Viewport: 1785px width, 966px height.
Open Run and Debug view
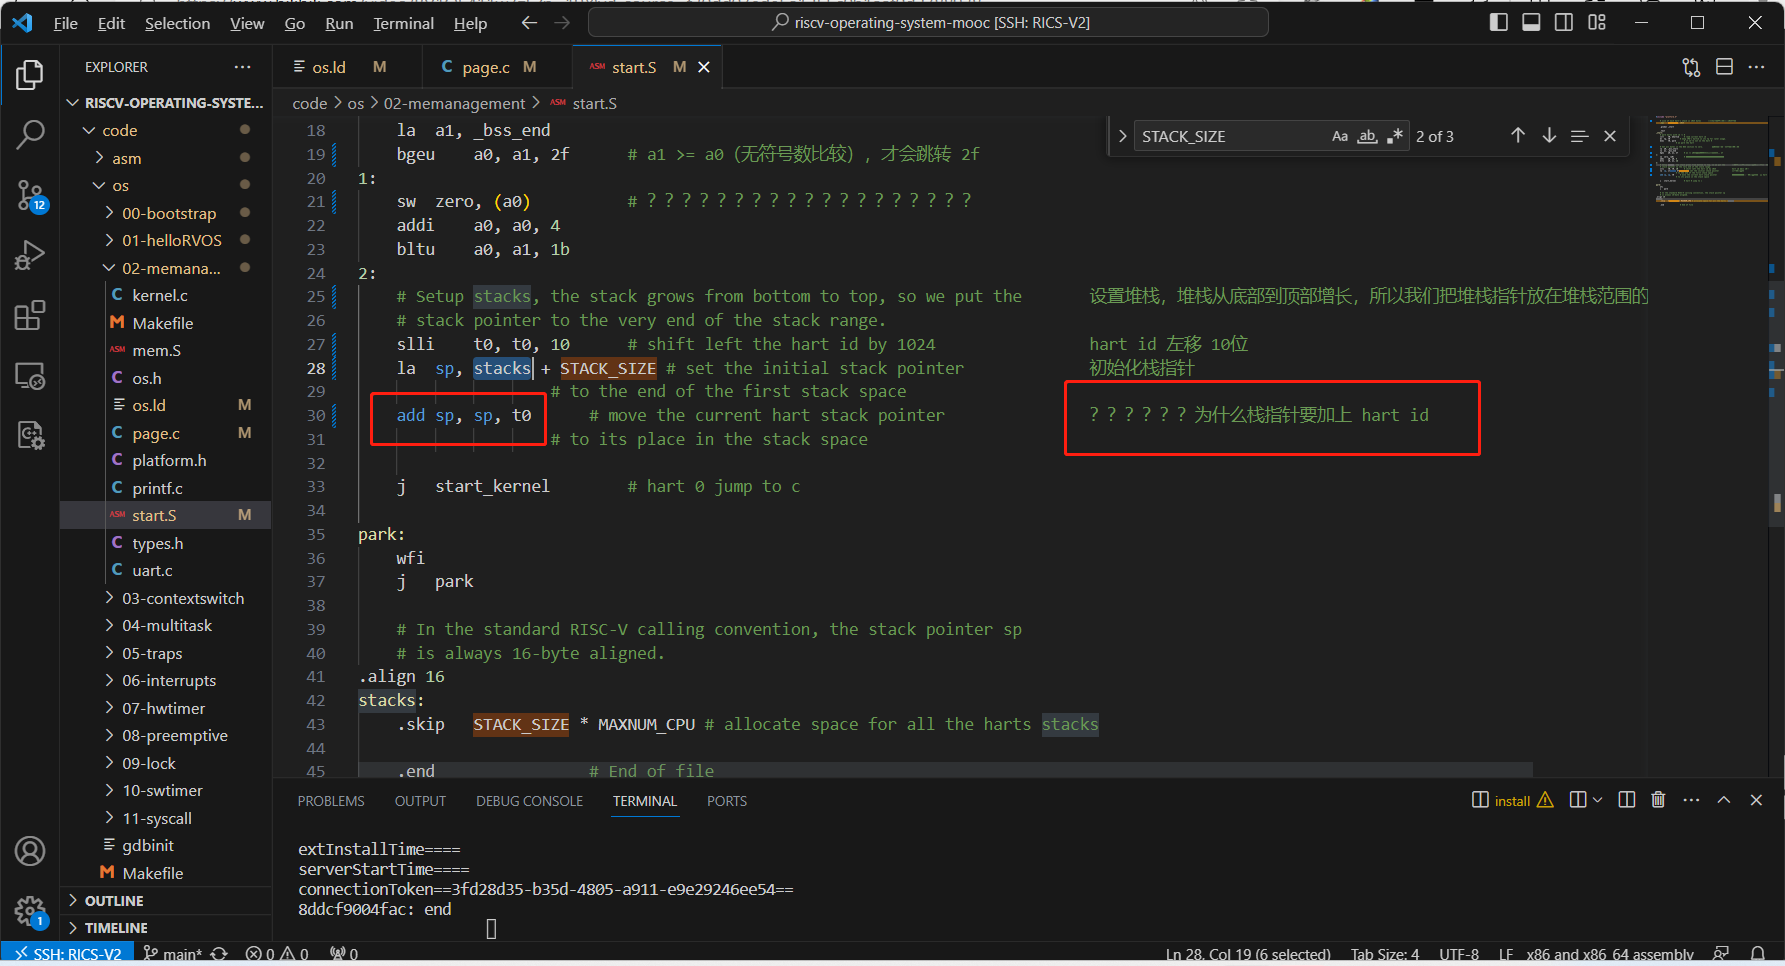coord(30,256)
